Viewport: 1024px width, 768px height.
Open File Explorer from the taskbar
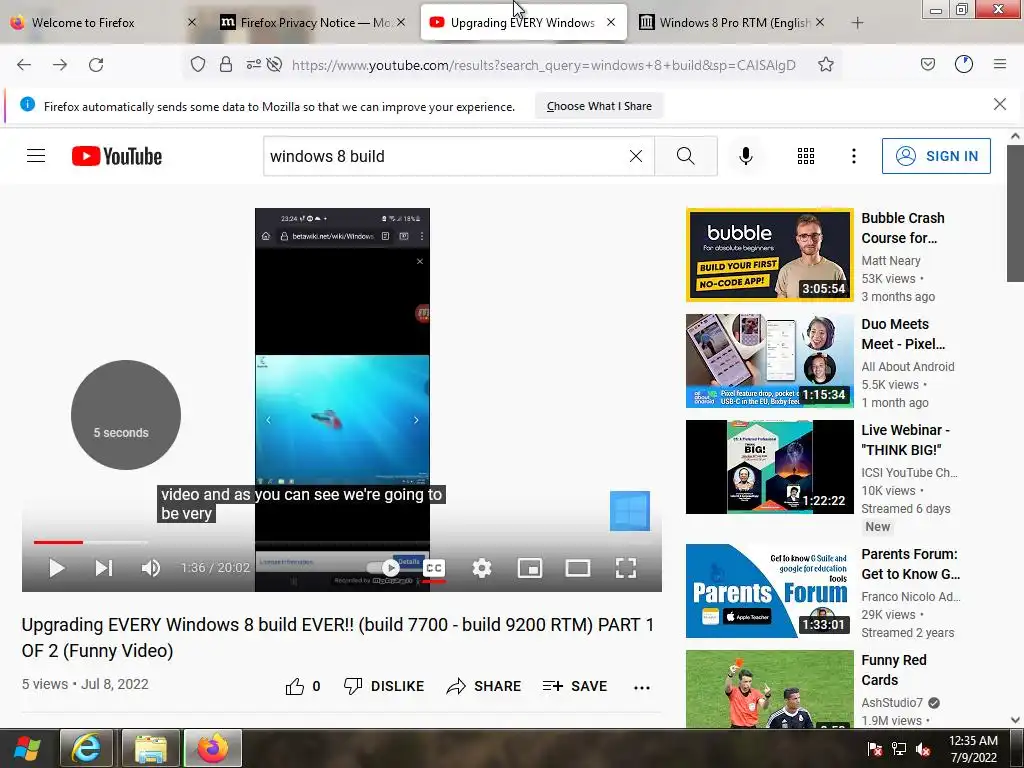151,748
